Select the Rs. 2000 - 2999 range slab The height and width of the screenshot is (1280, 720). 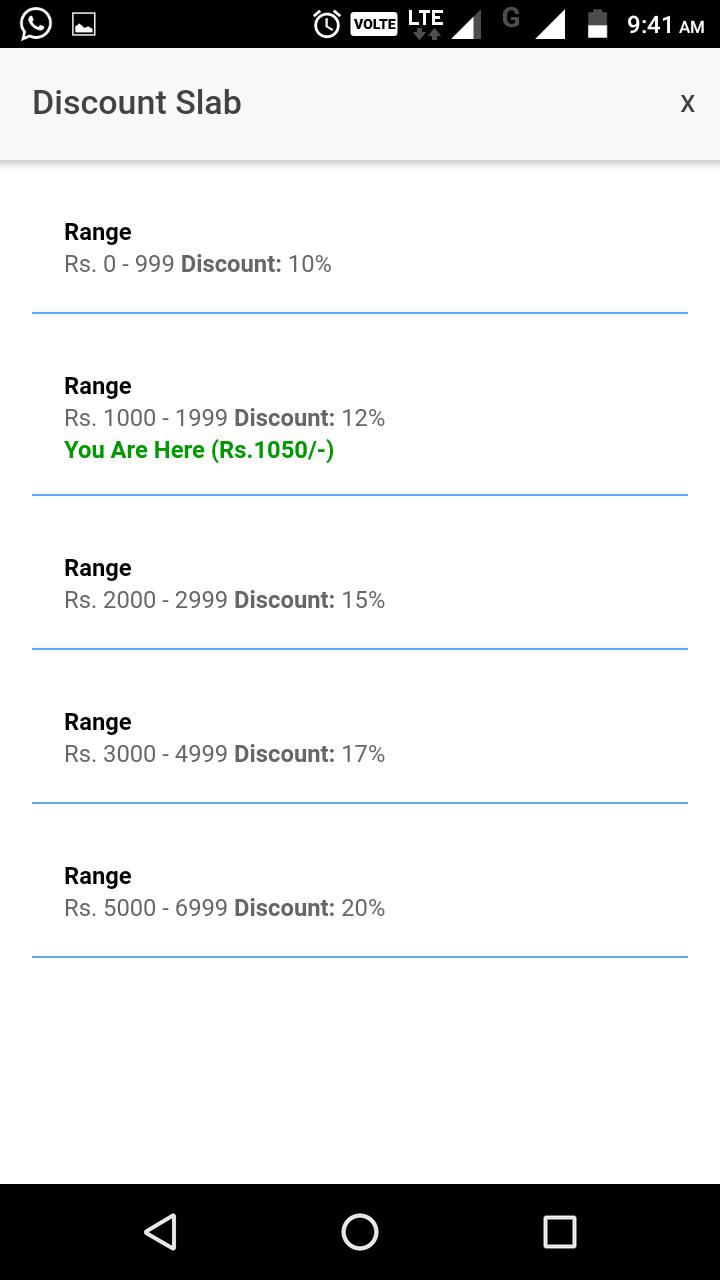pyautogui.click(x=360, y=584)
